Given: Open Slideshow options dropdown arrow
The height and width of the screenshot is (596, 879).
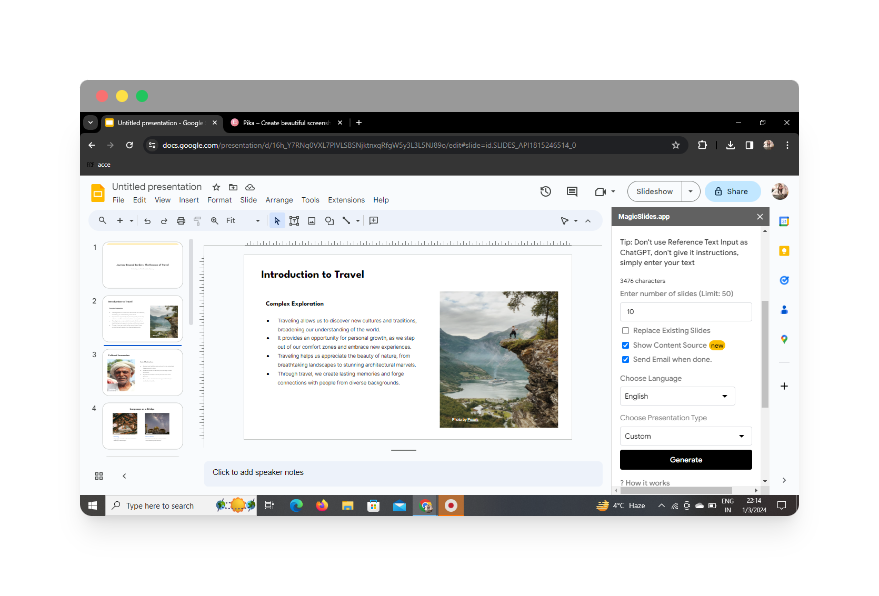Looking at the screenshot, I should (691, 192).
